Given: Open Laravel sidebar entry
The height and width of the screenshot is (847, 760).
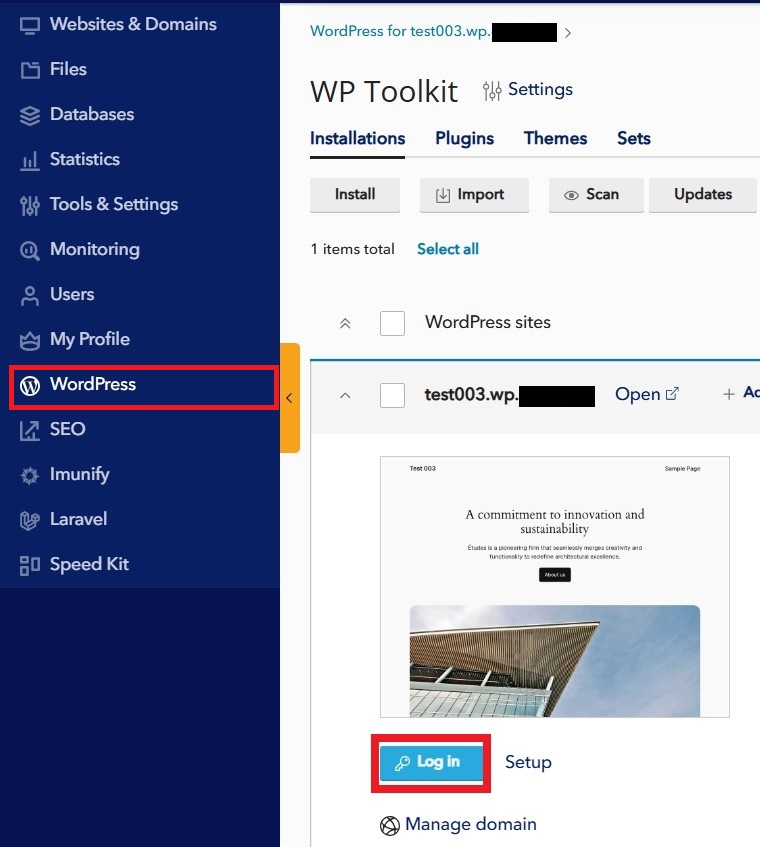Looking at the screenshot, I should click(78, 519).
